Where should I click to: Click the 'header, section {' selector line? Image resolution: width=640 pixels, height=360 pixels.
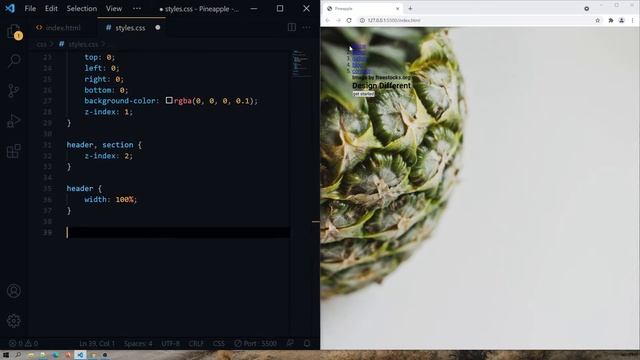[104, 144]
